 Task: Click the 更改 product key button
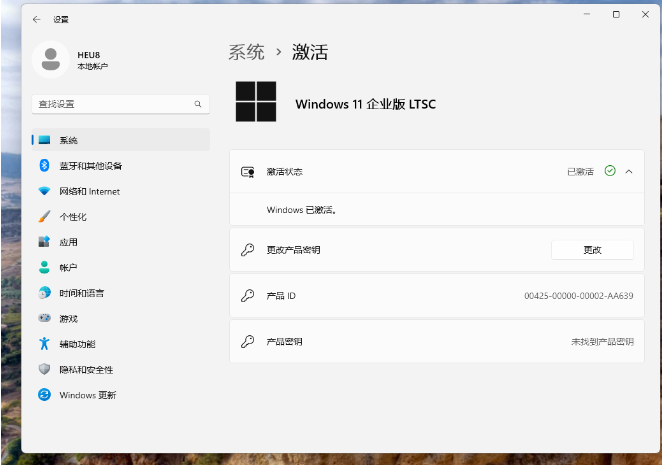(x=592, y=250)
